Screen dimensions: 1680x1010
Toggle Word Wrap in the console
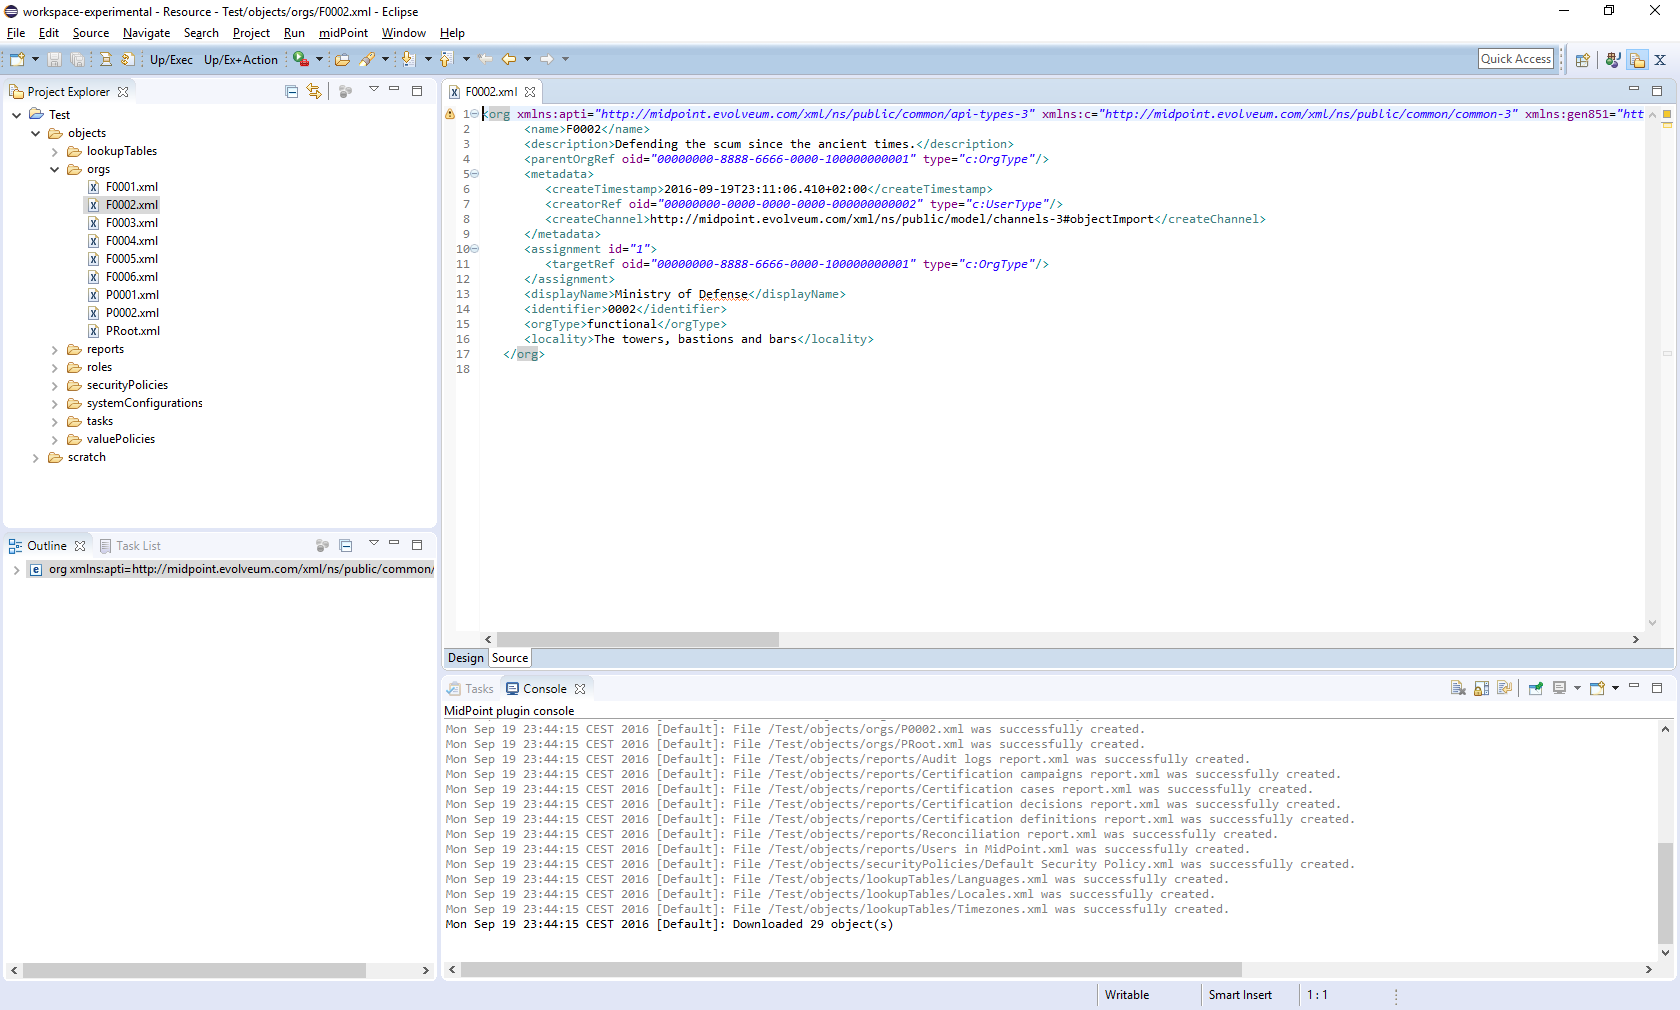(1504, 688)
